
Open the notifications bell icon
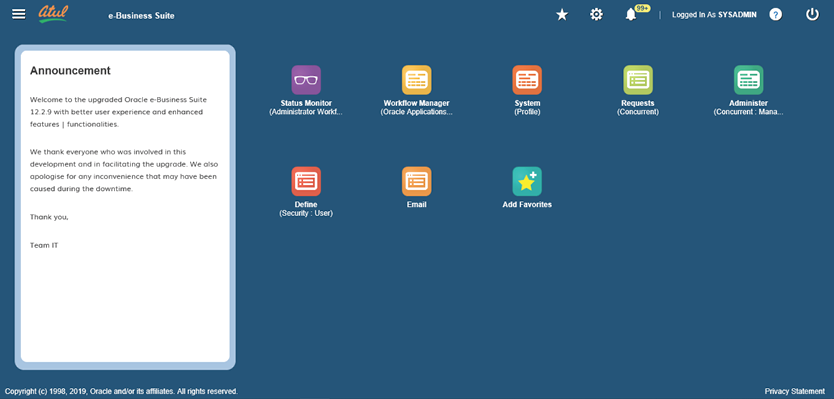click(x=631, y=15)
